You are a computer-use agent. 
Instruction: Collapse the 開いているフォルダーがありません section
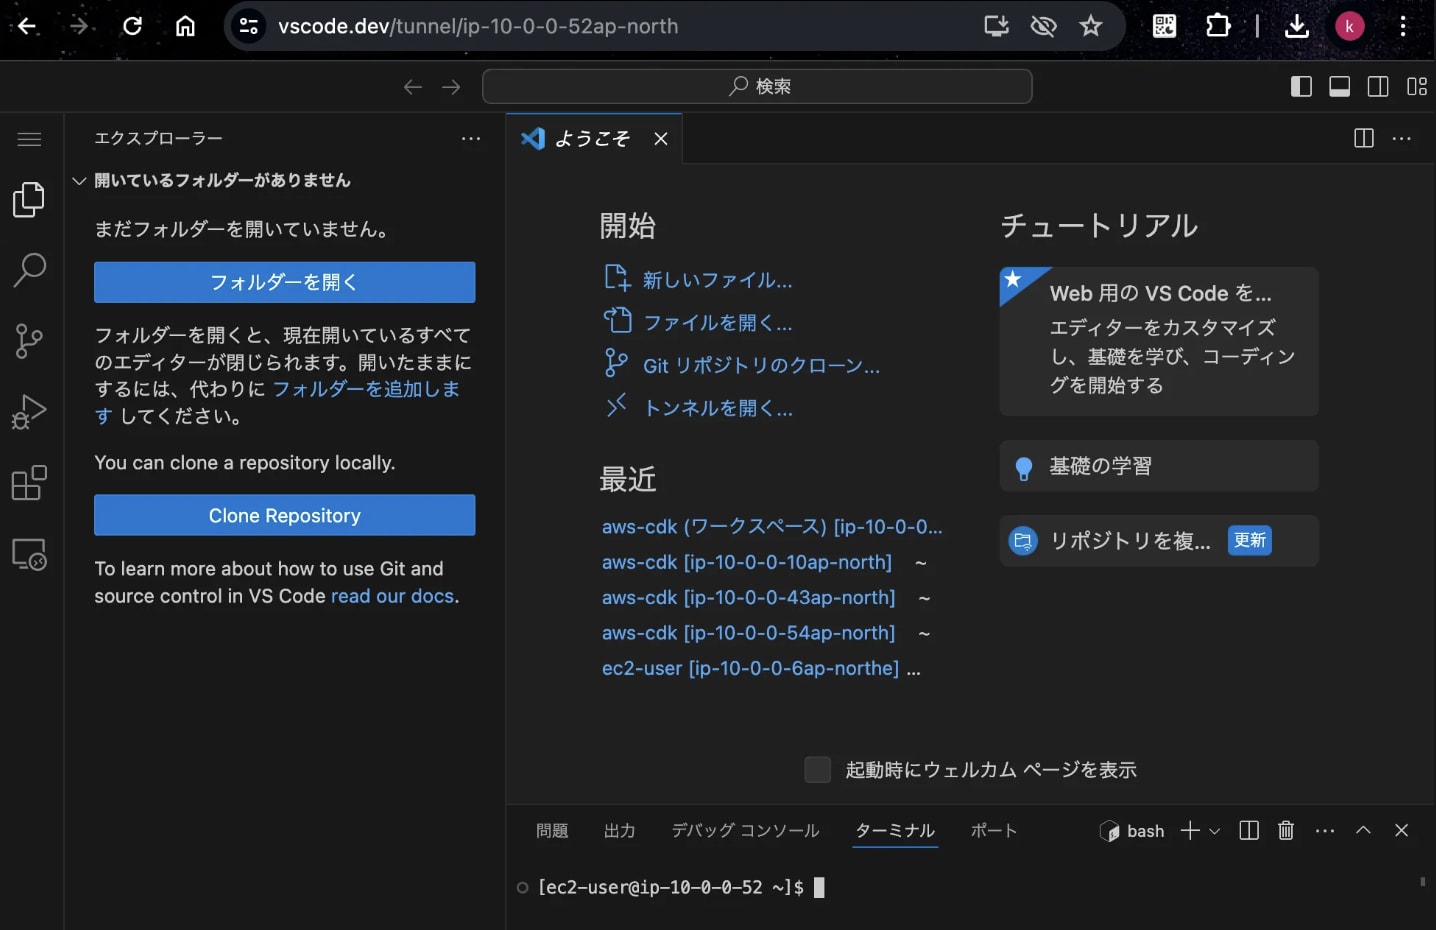click(x=79, y=180)
